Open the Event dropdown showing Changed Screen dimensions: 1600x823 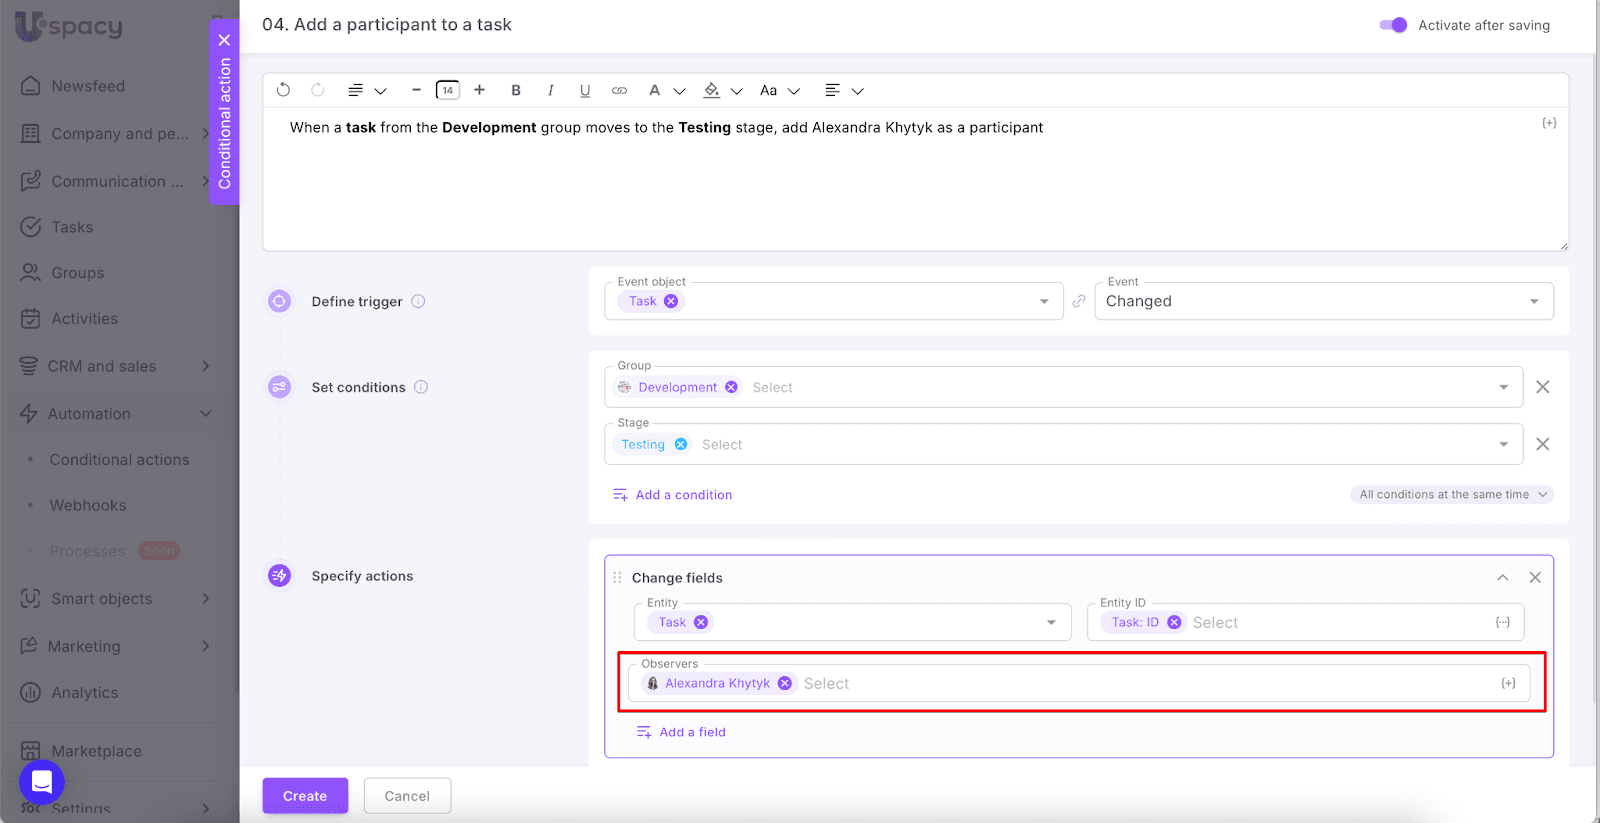pyautogui.click(x=1323, y=301)
